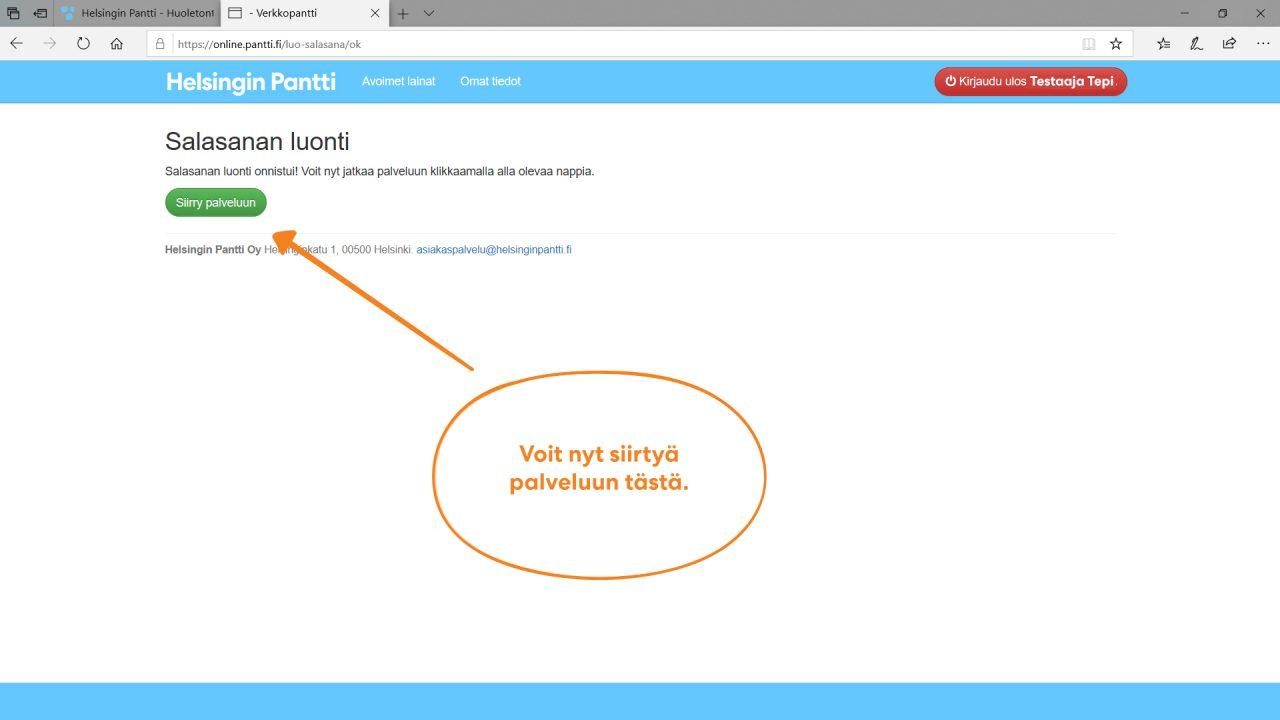Share this page icon
This screenshot has height=720, width=1280.
[x=1229, y=44]
